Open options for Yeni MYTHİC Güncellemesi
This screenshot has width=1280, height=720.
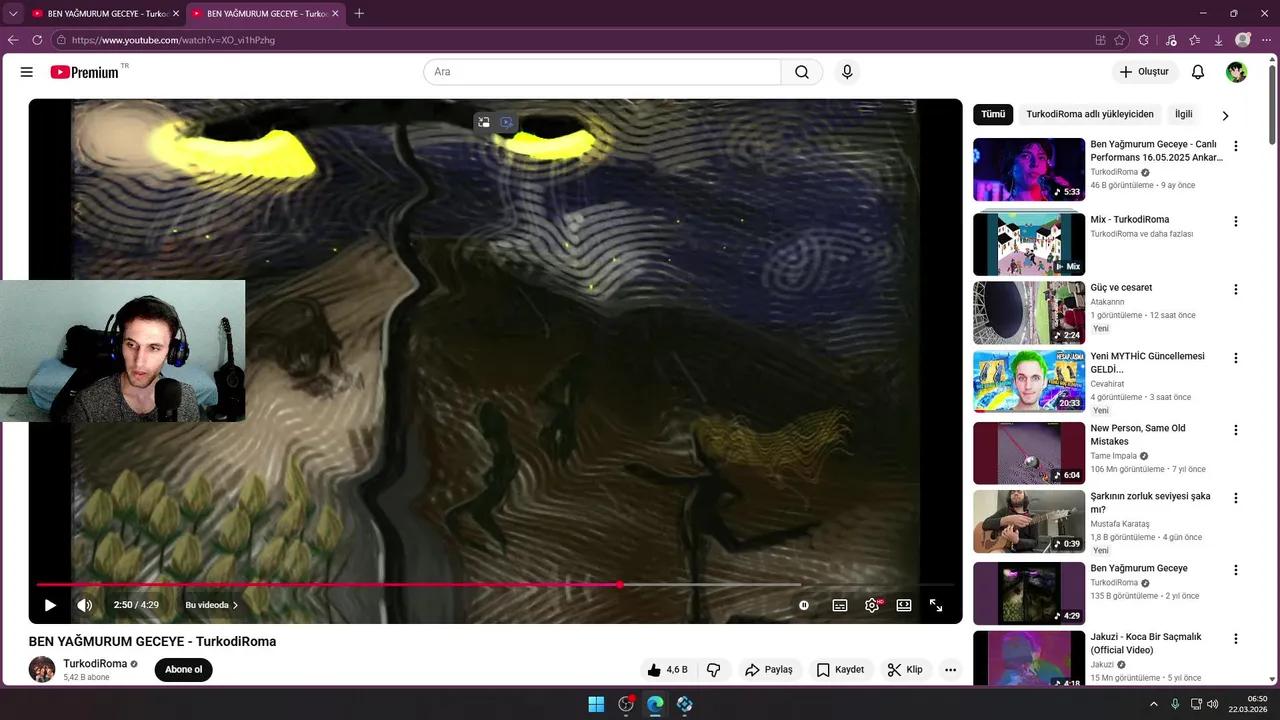pos(1235,358)
